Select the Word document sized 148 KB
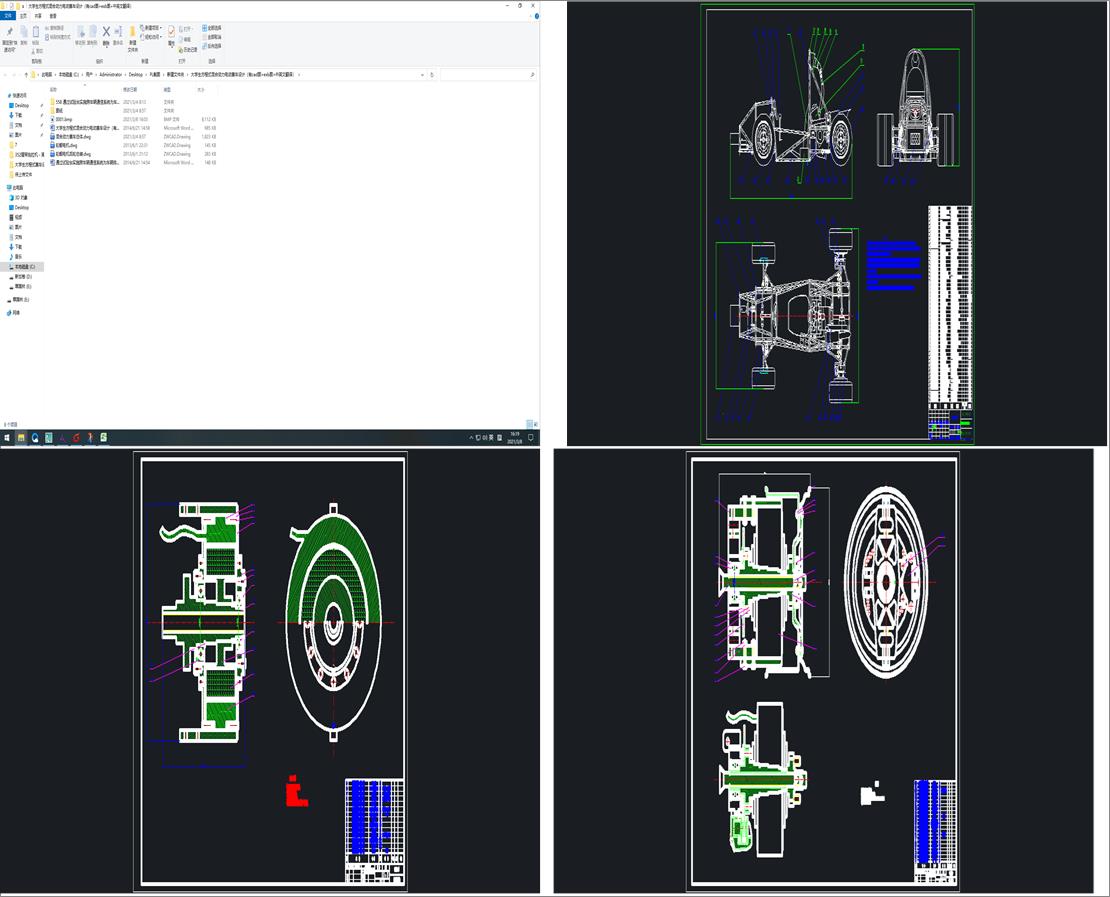This screenshot has width=1110, height=897. point(85,162)
